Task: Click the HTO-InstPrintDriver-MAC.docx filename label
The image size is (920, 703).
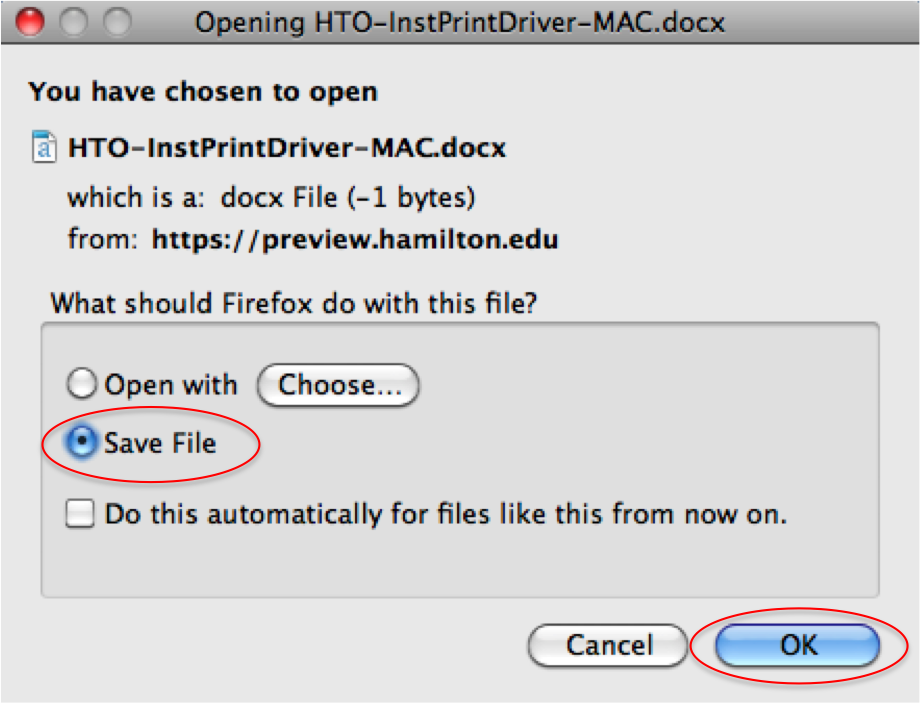Action: click(287, 147)
